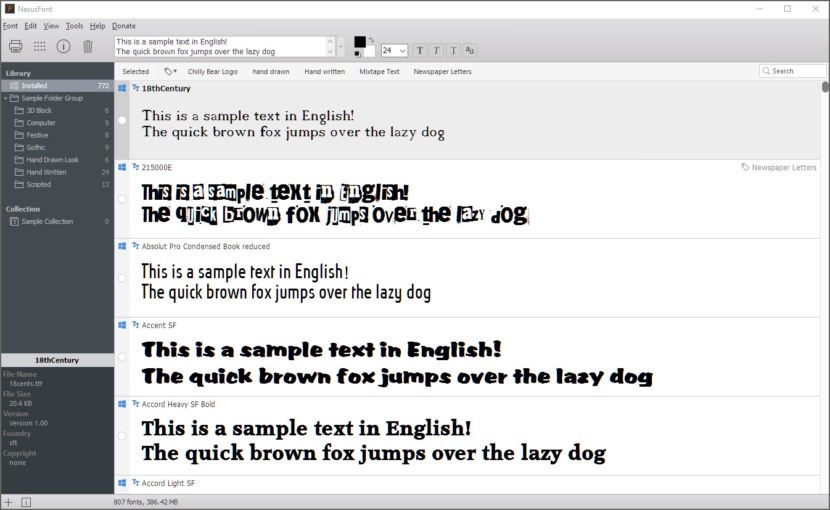830x510 pixels.
Task: Select the Gothic folder
Action: pos(57,147)
